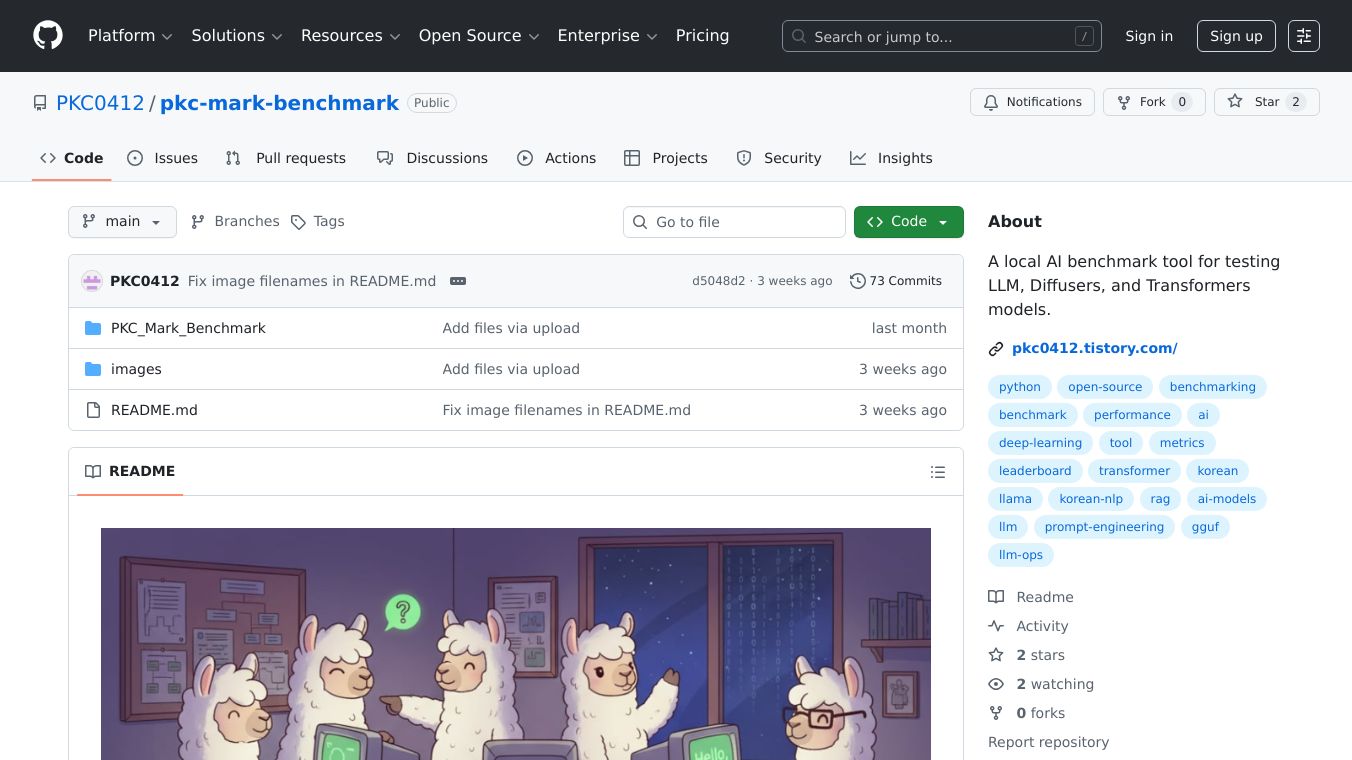Viewport: 1352px width, 760px height.
Task: Click the commit history clock icon
Action: point(857,281)
